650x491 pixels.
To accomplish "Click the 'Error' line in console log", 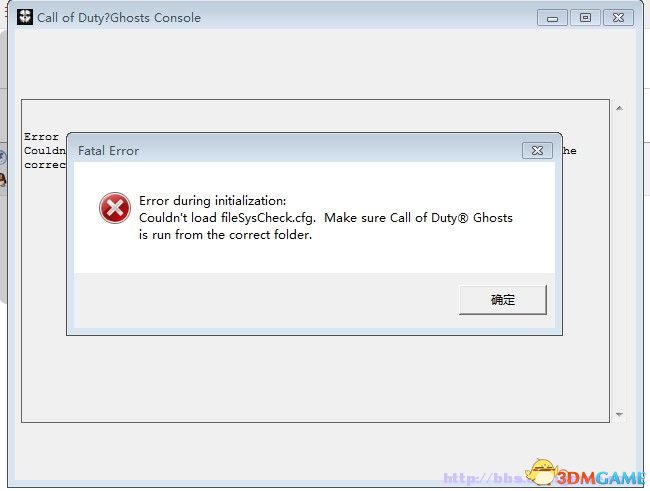I will [x=41, y=137].
